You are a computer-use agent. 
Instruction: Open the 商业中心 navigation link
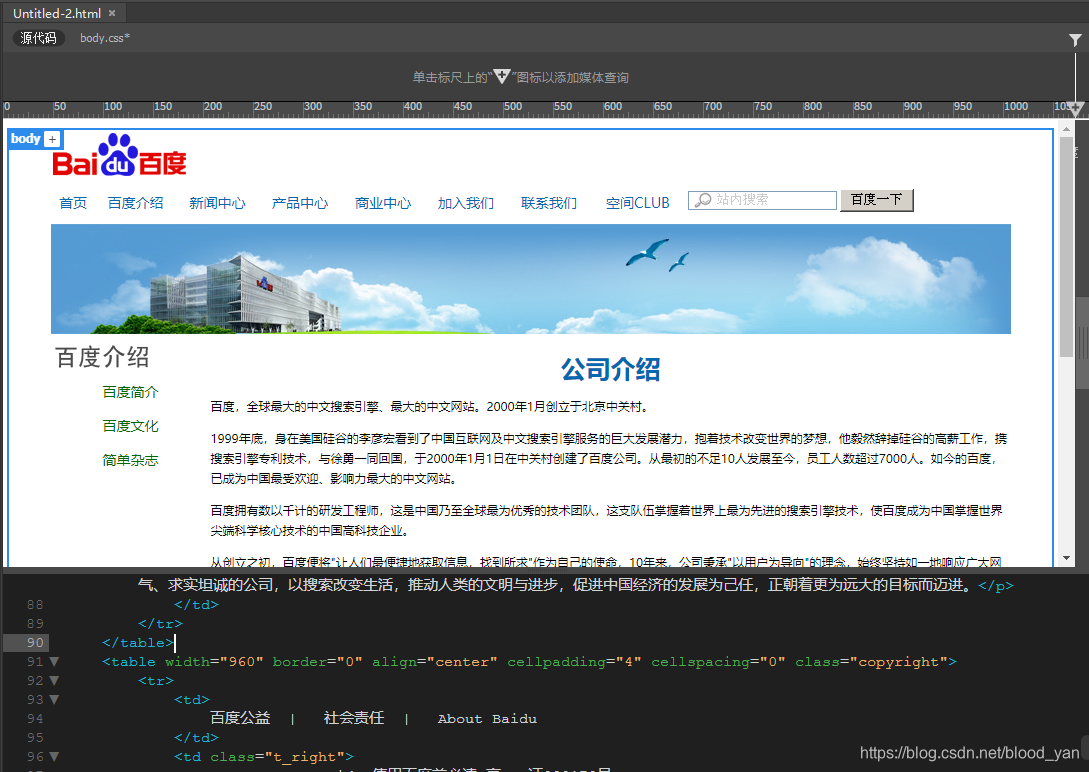383,203
